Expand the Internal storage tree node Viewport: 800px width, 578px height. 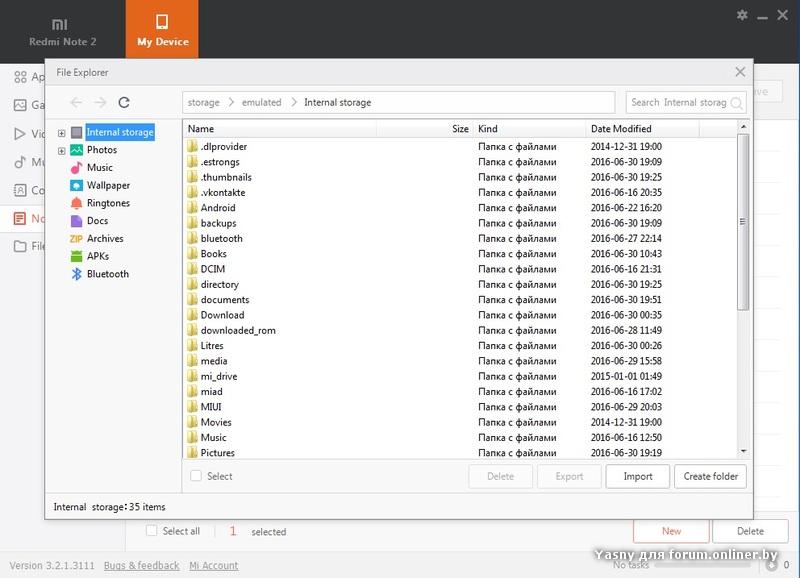[x=62, y=133]
